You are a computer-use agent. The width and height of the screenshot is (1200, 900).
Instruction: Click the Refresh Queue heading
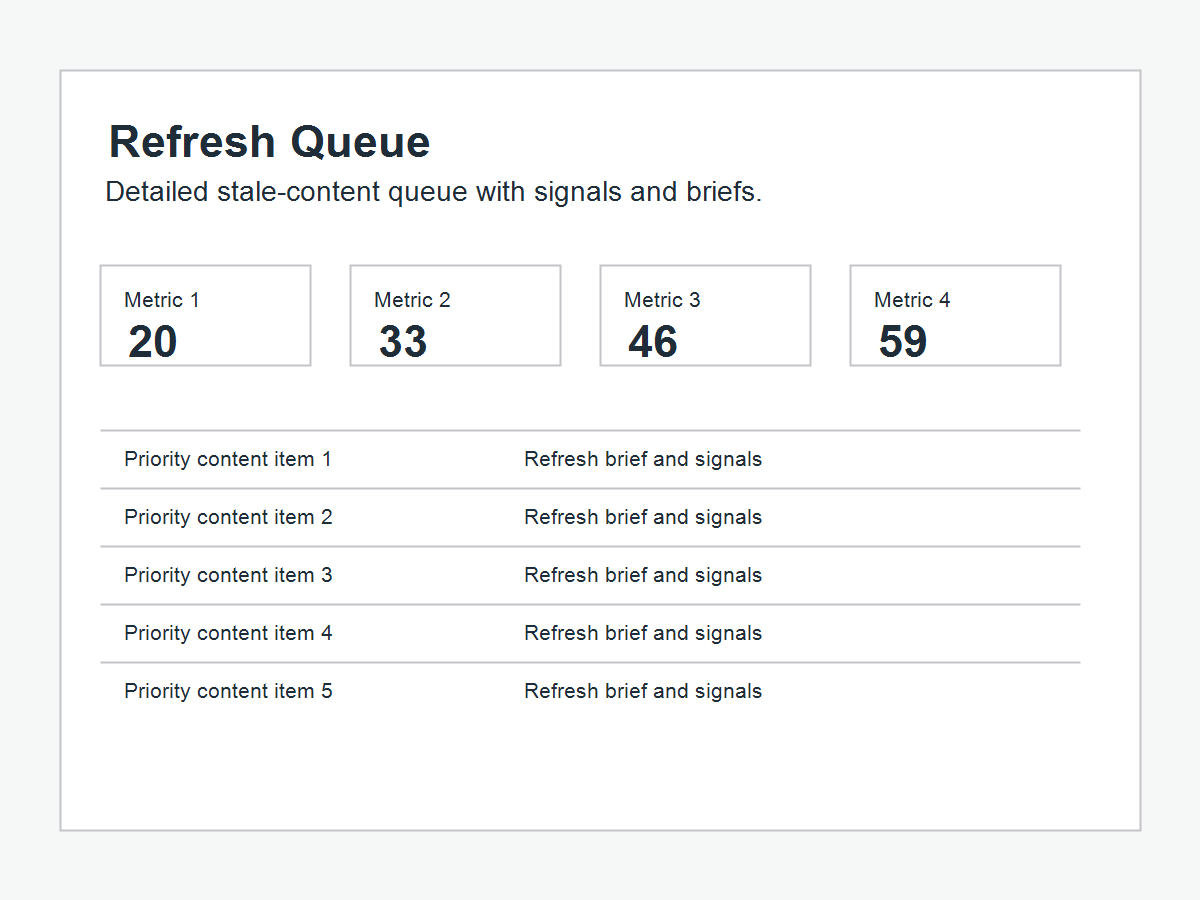point(269,142)
